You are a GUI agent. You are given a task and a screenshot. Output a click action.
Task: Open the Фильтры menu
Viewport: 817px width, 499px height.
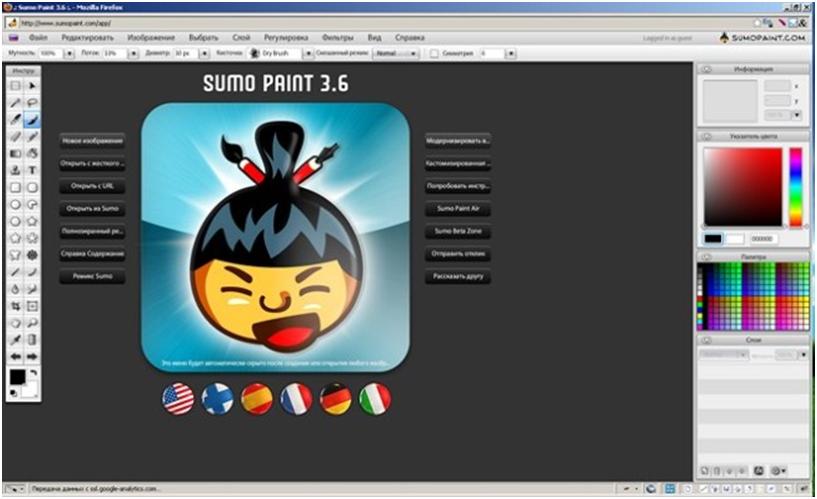[338, 38]
